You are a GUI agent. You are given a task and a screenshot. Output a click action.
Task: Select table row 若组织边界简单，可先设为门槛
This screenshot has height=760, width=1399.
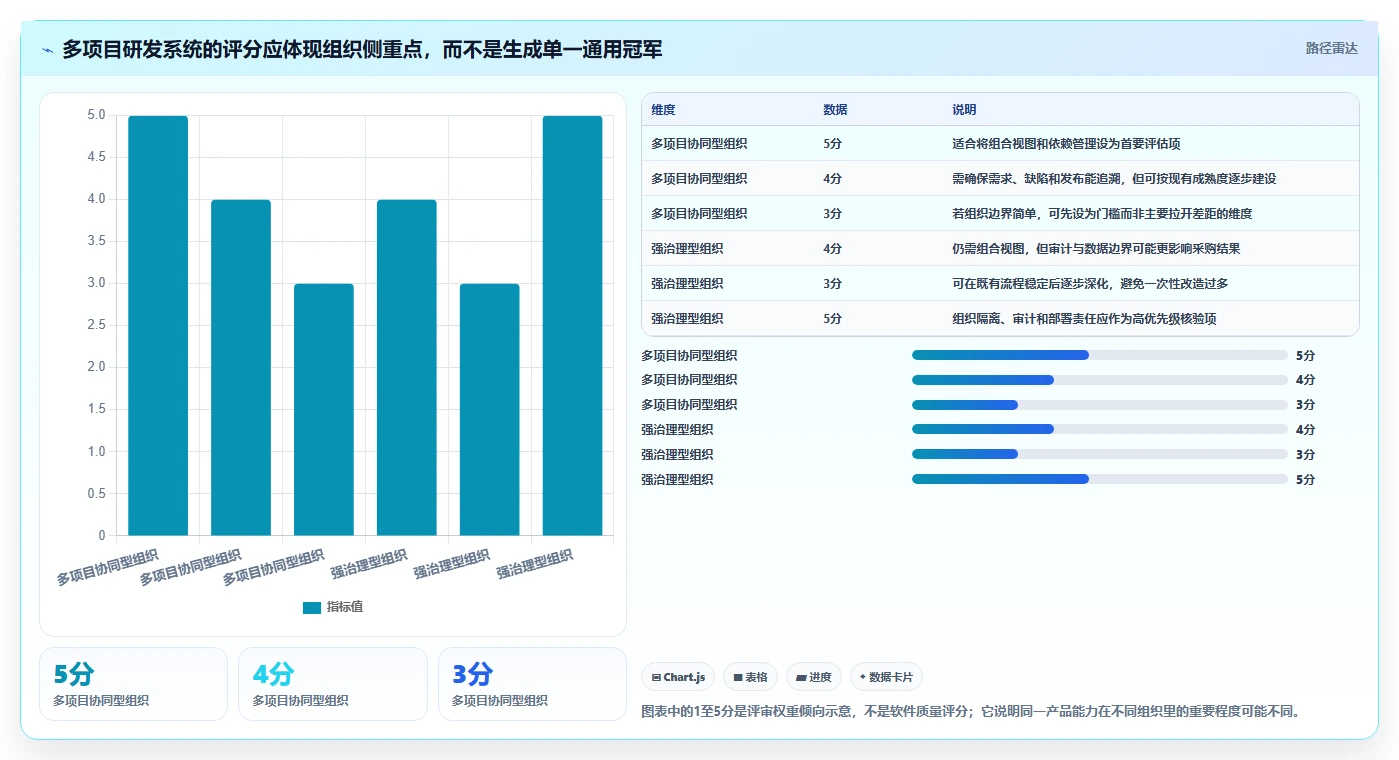point(1000,214)
